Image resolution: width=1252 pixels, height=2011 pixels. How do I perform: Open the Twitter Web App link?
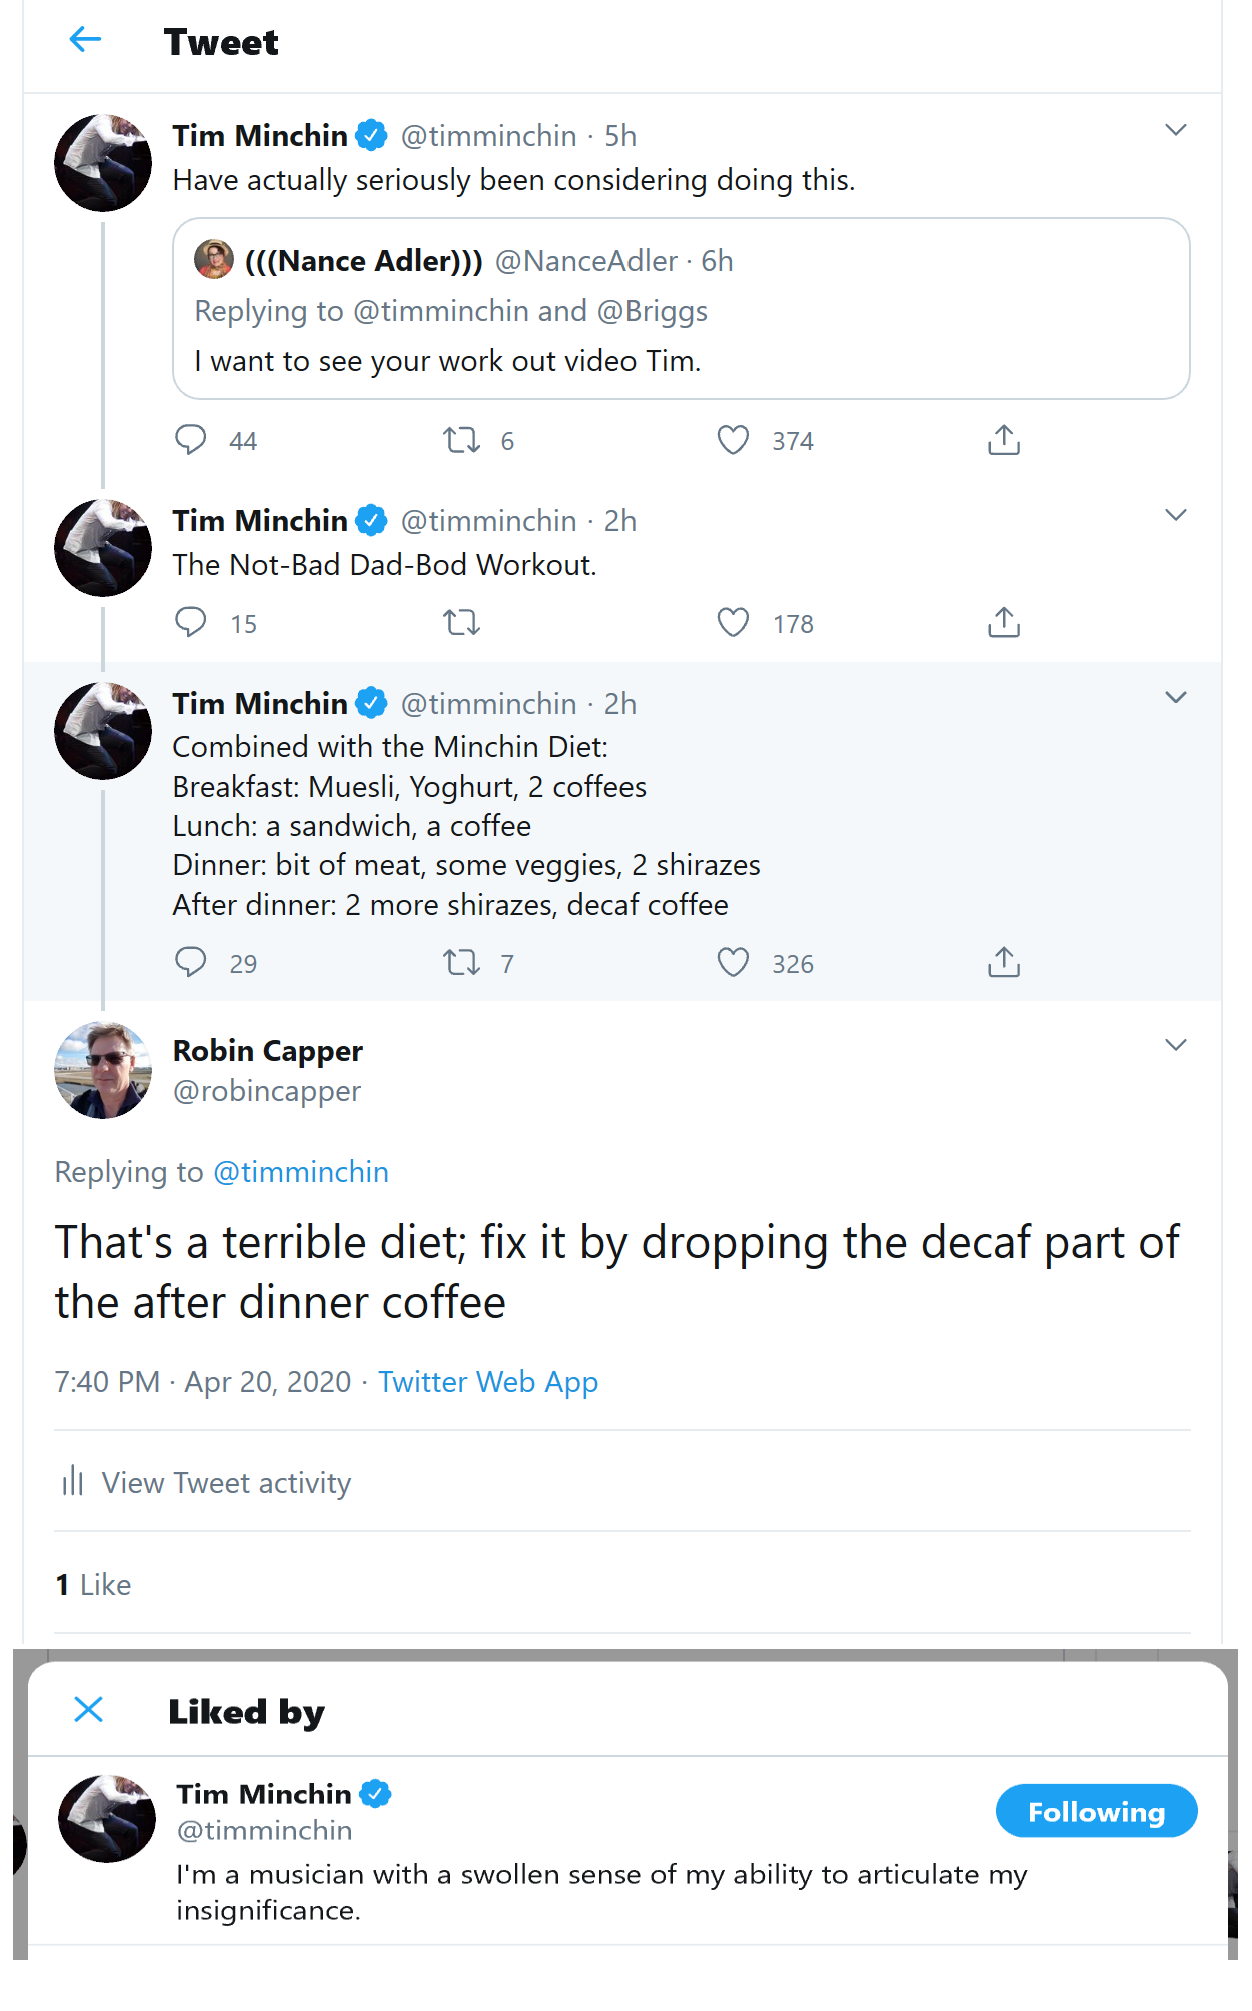488,1382
